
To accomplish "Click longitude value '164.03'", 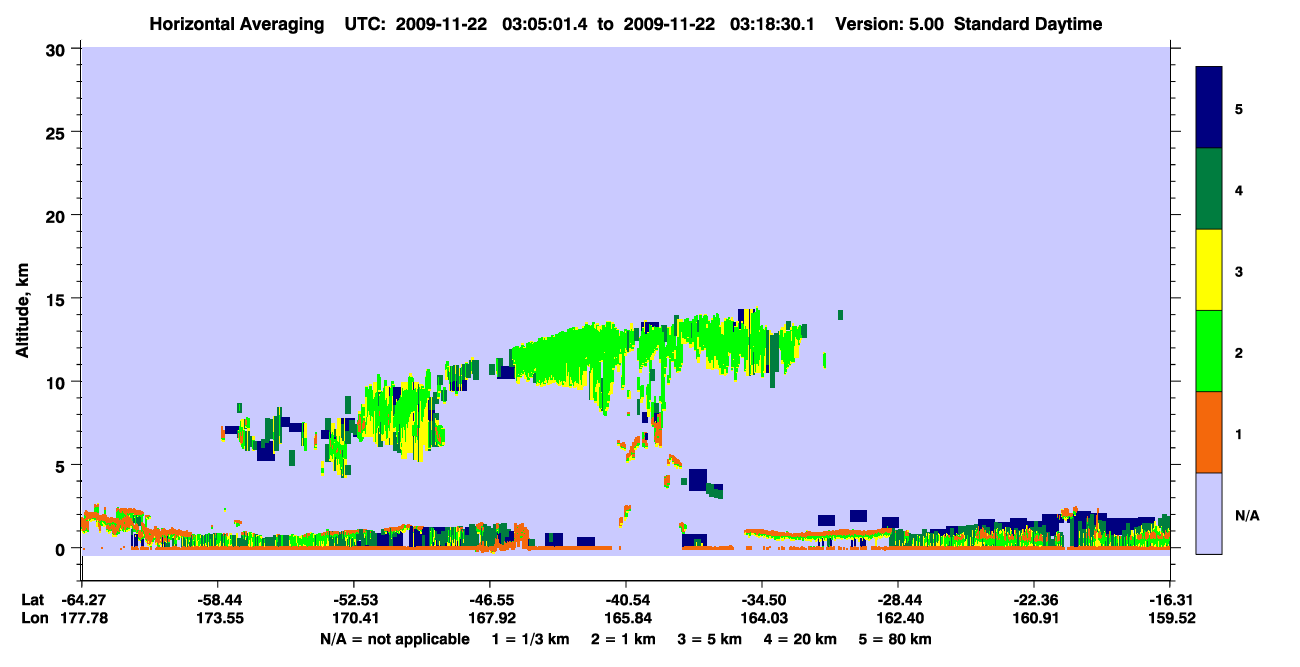I will coord(762,617).
